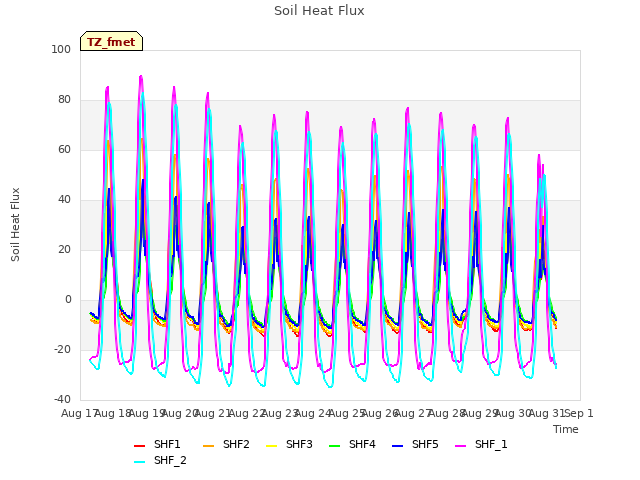Click the cyan SHF_2 legend color marker
Image resolution: width=640 pixels, height=480 pixels.
[140, 462]
